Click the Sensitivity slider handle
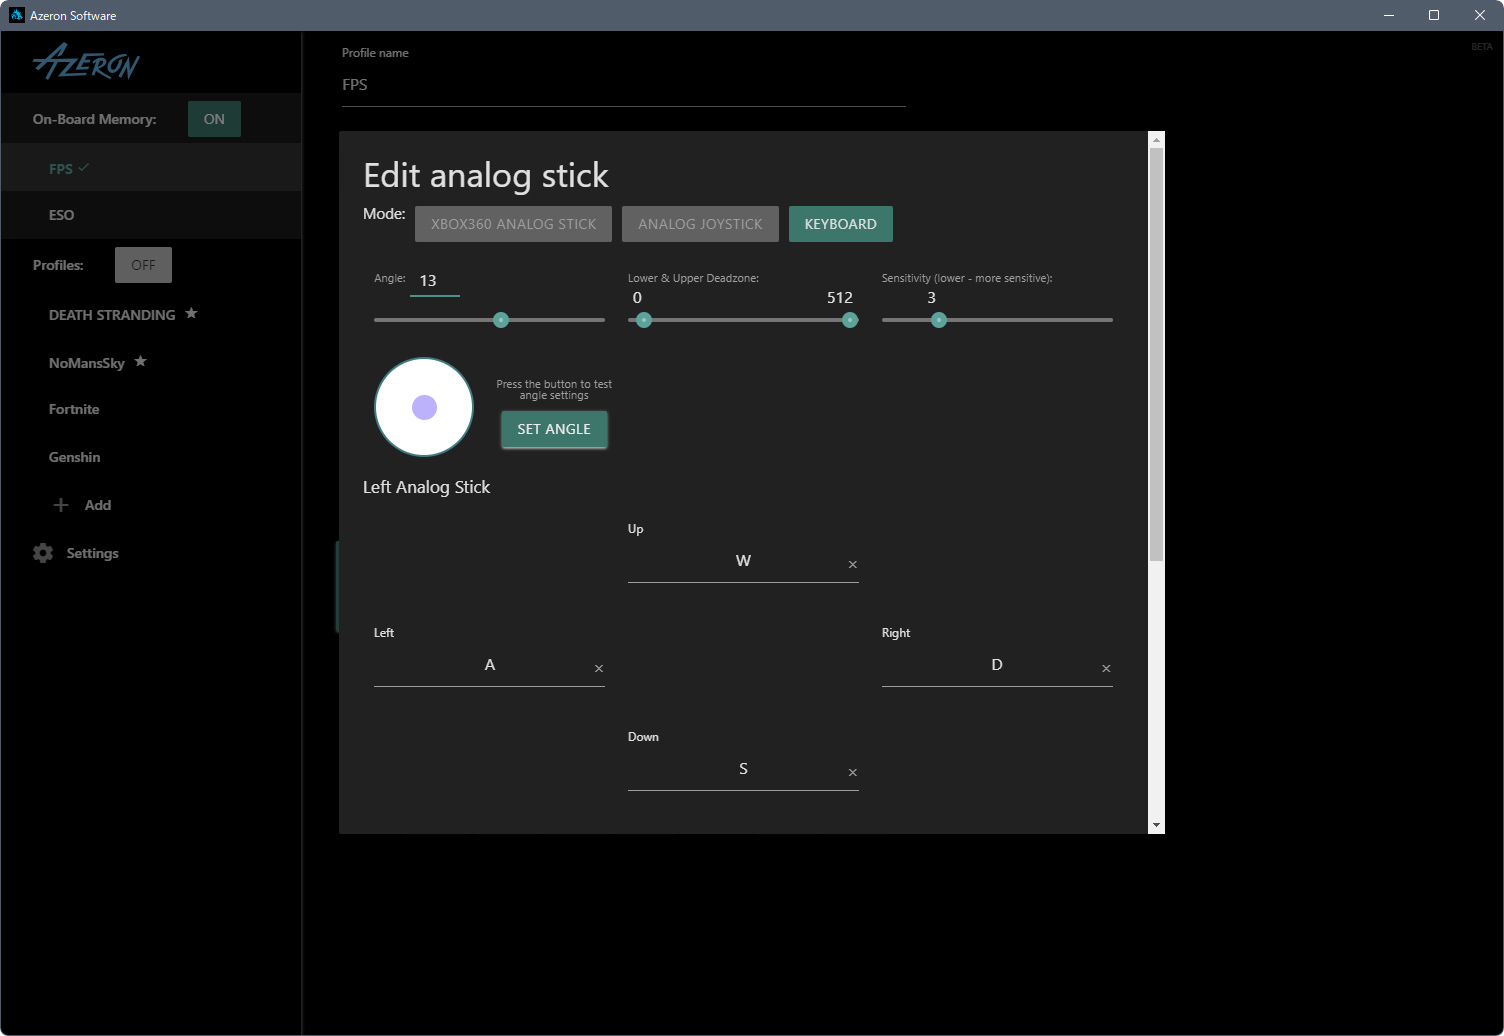Viewport: 1504px width, 1036px height. (x=939, y=320)
